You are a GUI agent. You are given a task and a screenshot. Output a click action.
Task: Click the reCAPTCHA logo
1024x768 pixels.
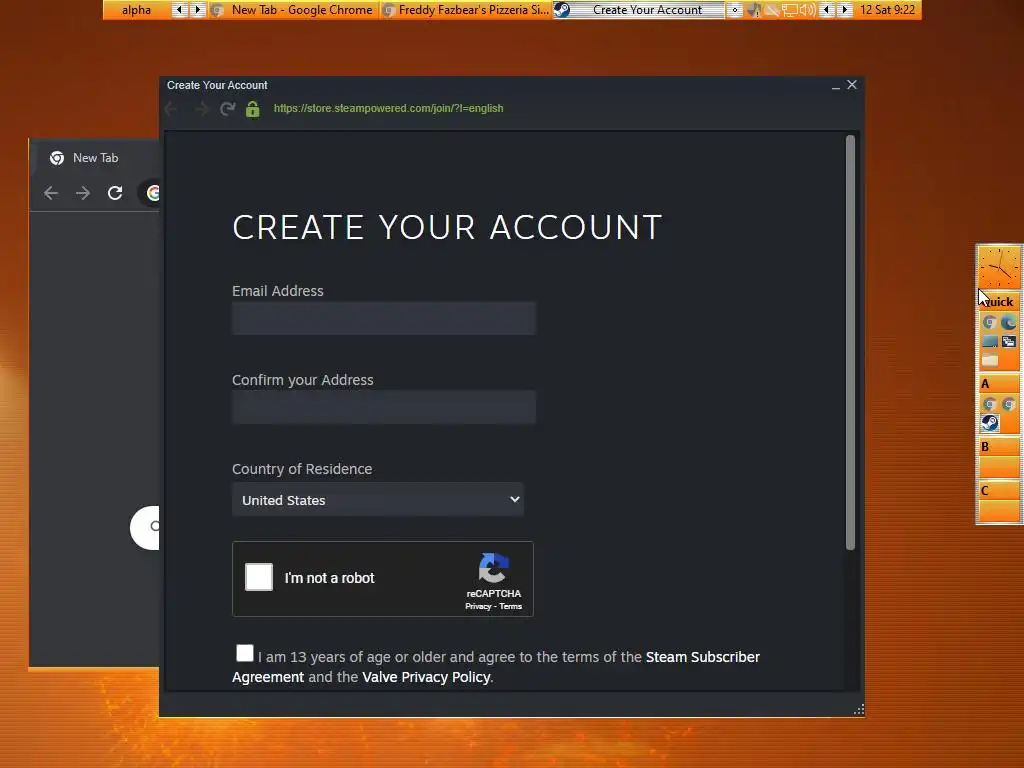[493, 568]
